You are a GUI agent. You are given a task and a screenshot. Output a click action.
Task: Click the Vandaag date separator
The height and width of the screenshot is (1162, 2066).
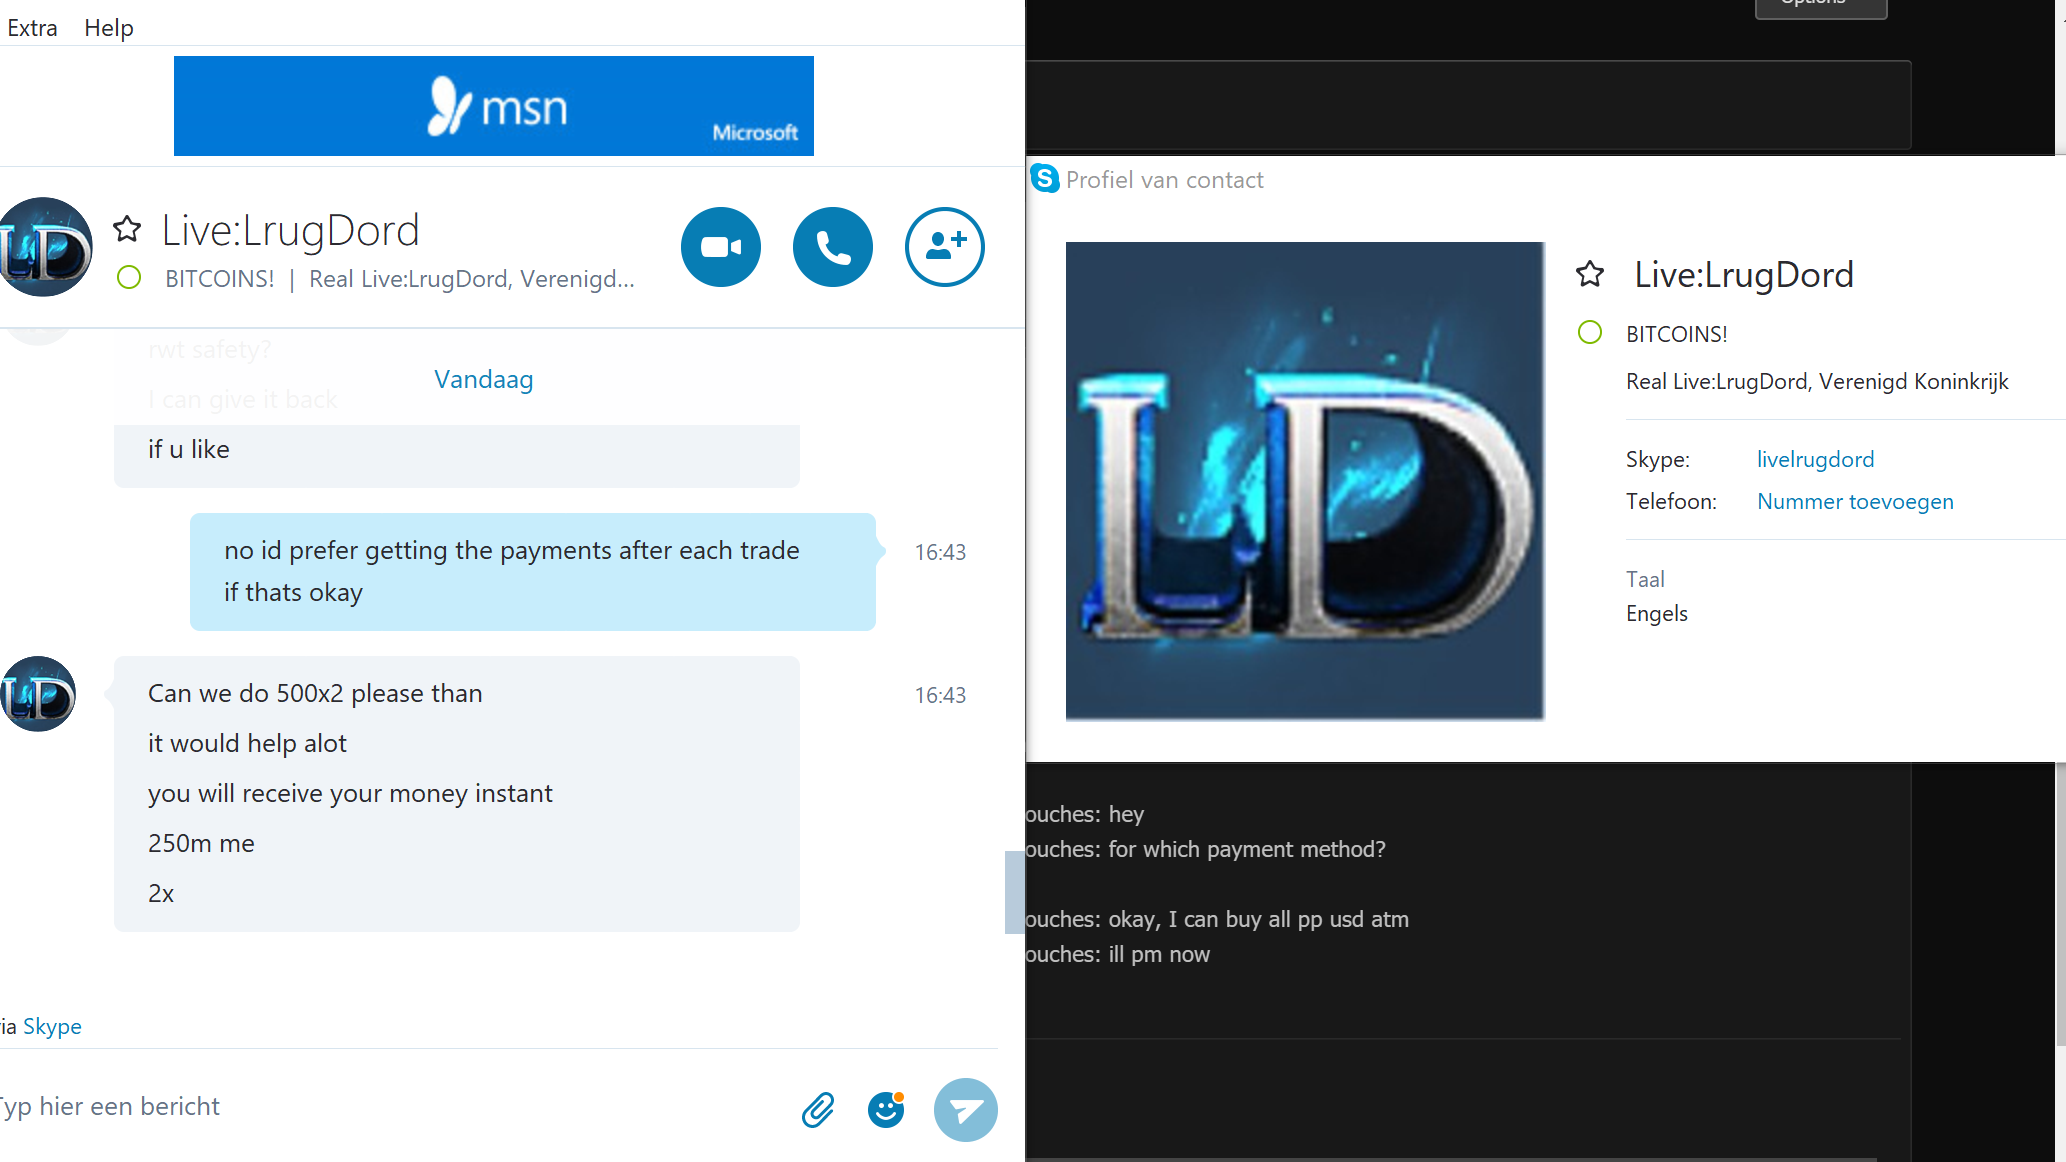click(483, 379)
